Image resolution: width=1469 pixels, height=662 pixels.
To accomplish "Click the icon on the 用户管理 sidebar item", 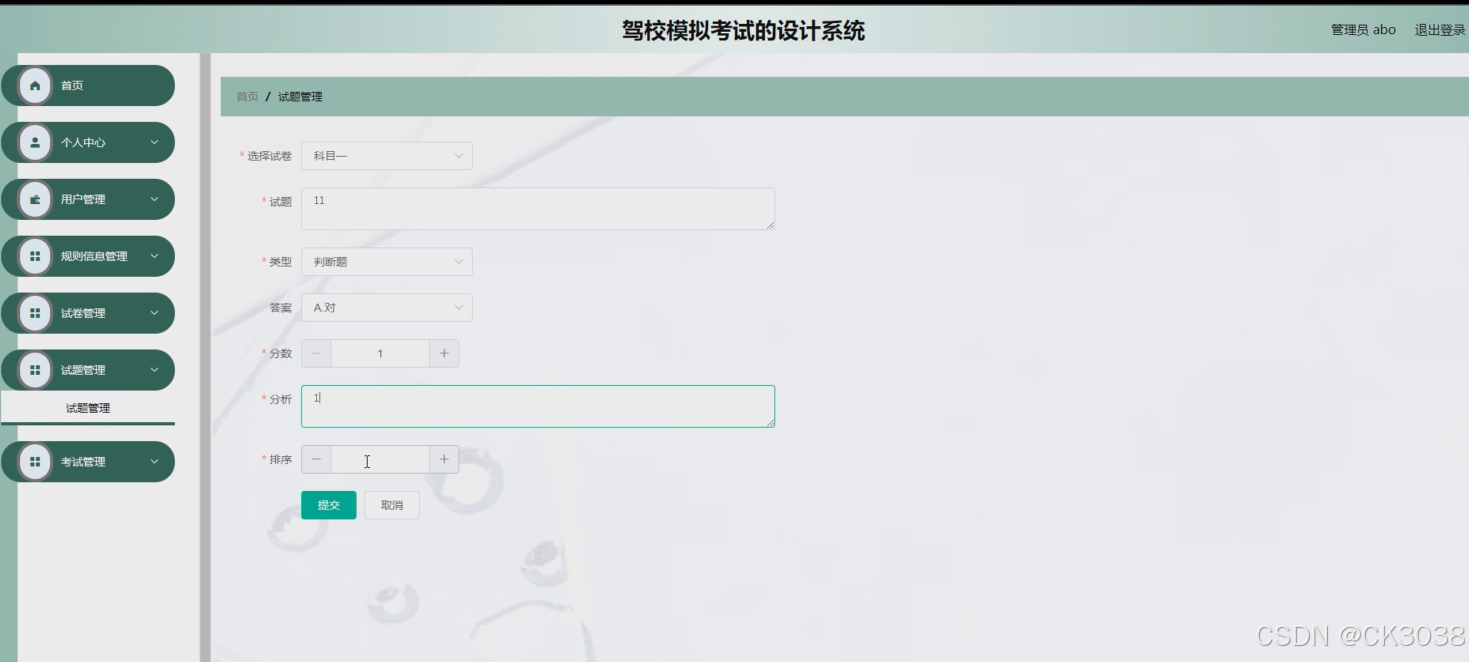I will tap(37, 199).
